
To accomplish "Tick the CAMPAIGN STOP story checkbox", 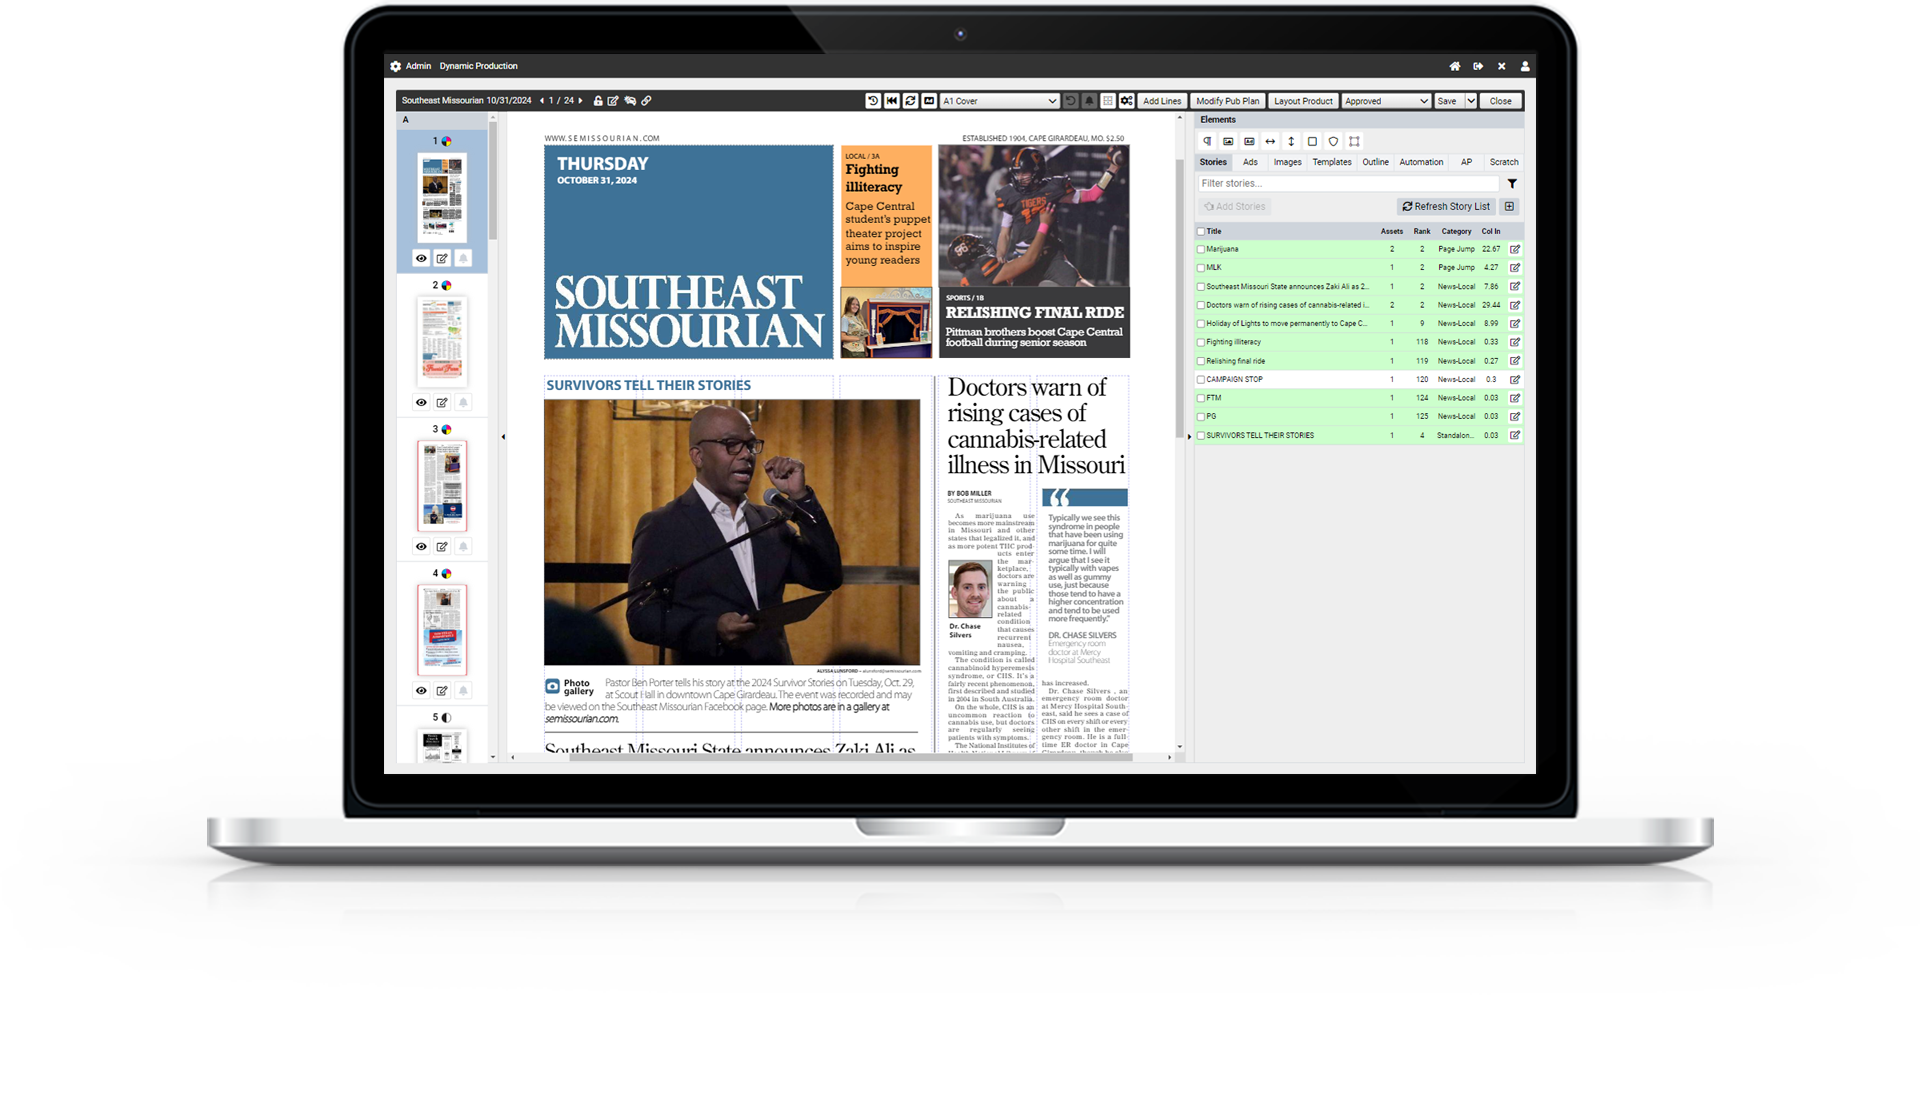I will 1201,380.
